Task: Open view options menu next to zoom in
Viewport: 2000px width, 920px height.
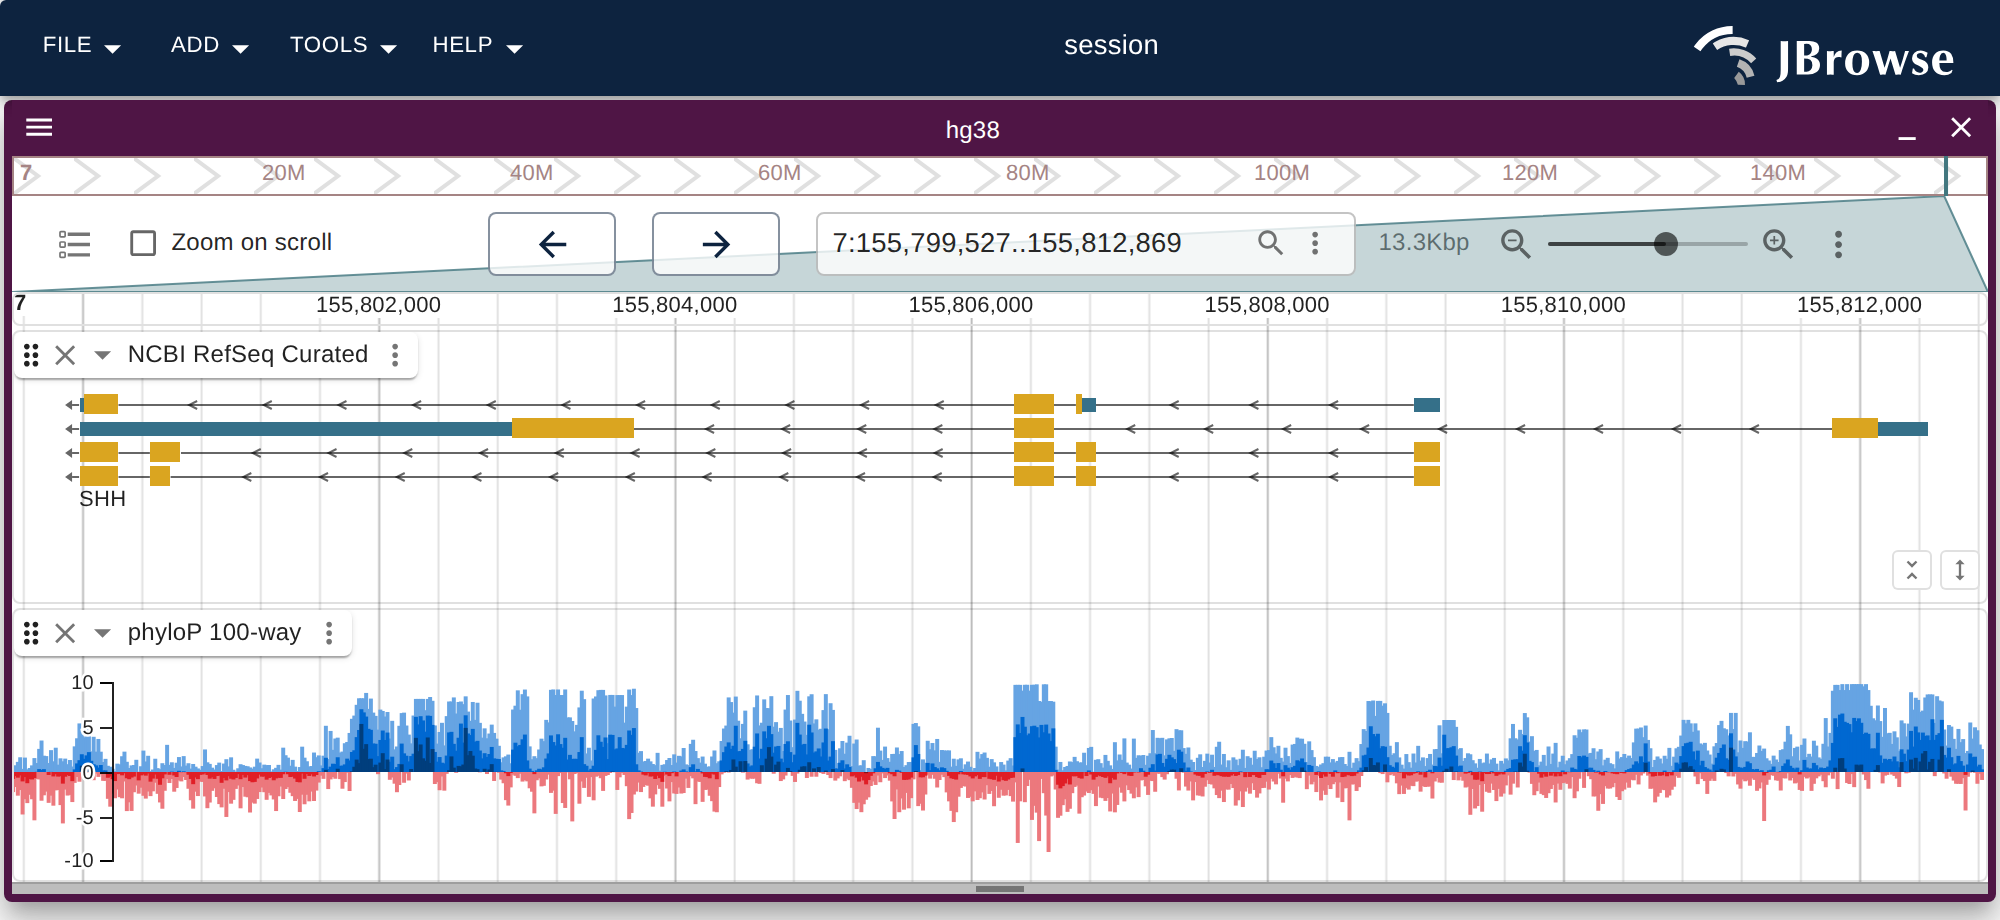Action: [x=1838, y=244]
